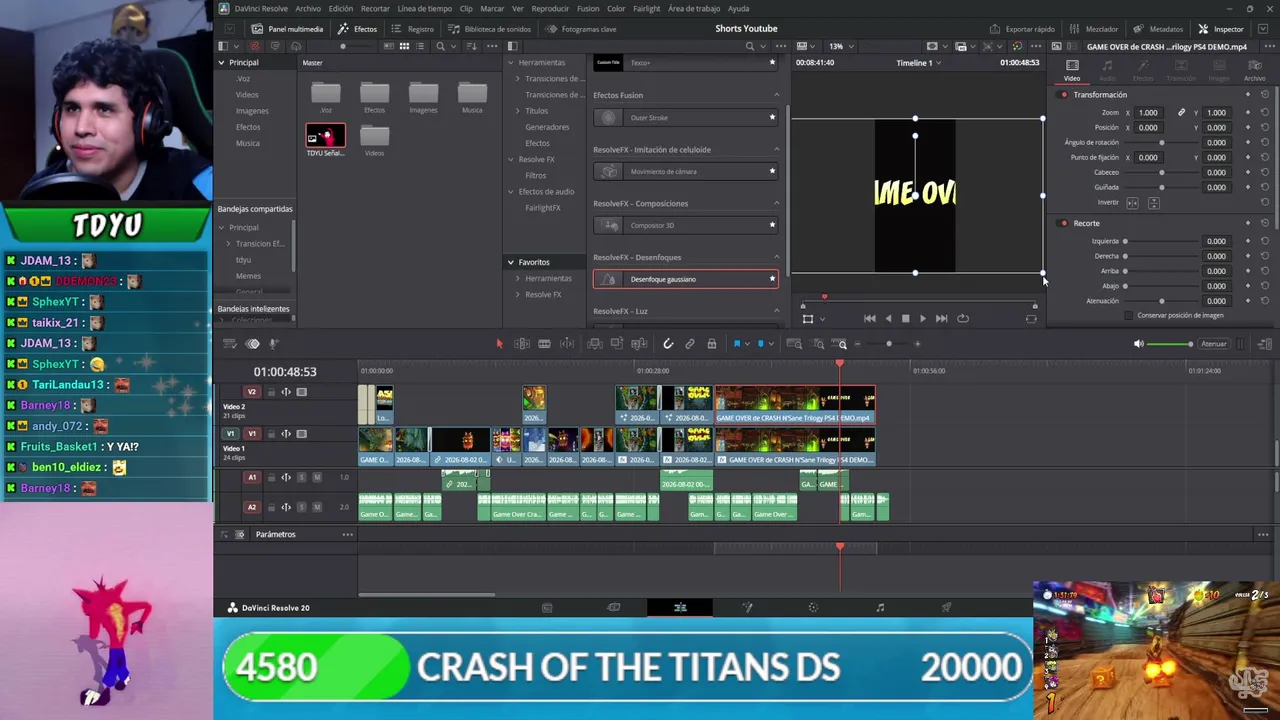Expand the Títulos effects category

(x=518, y=111)
